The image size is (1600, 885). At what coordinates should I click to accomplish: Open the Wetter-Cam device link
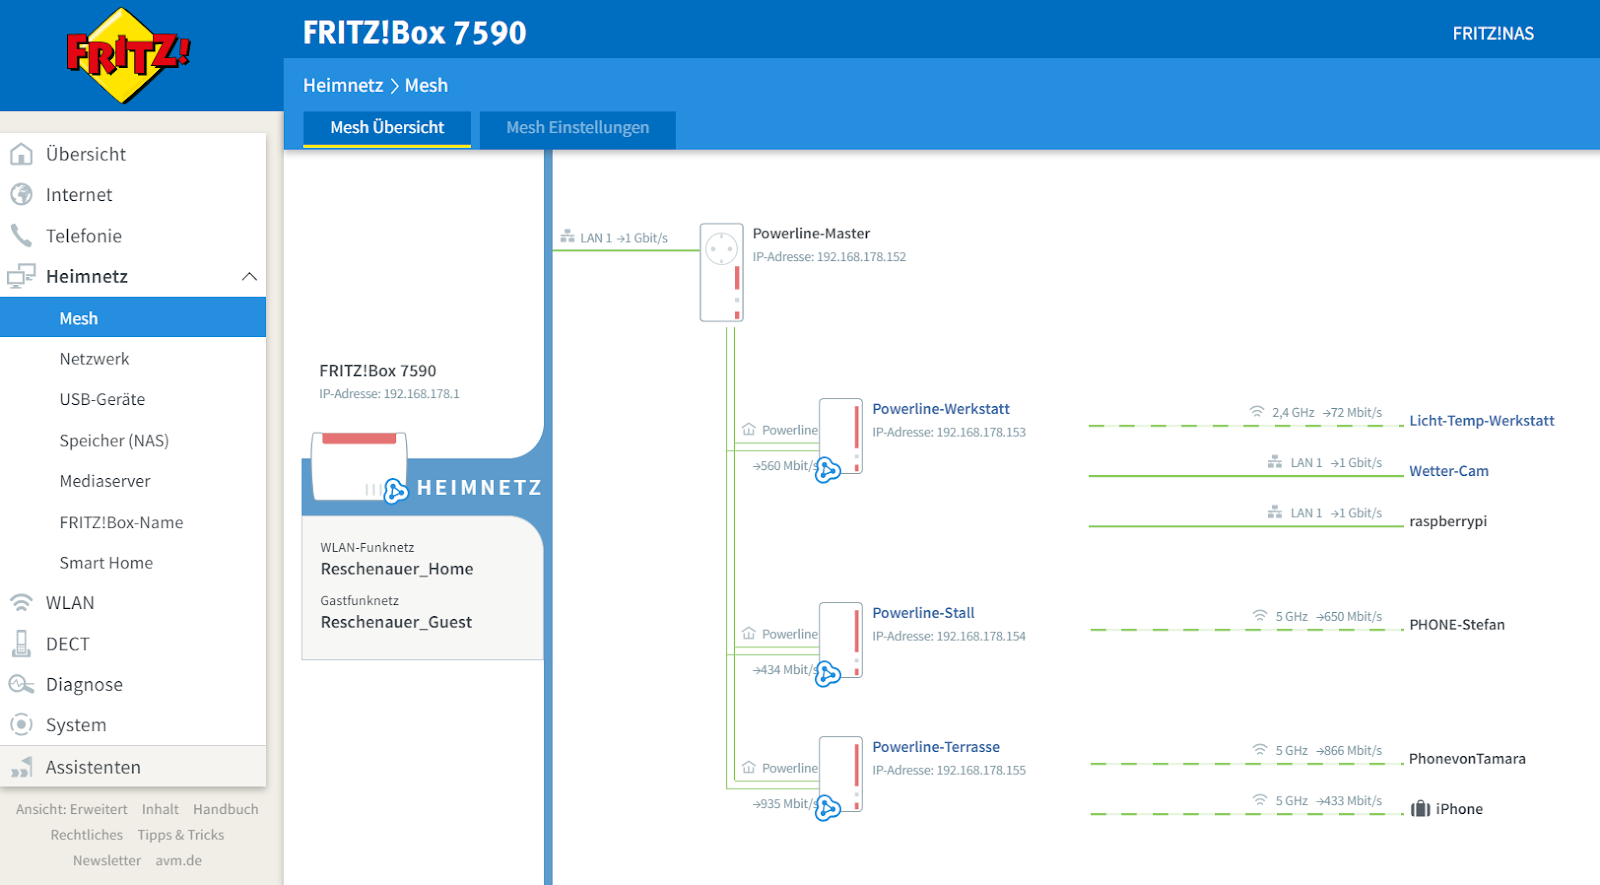(1449, 471)
